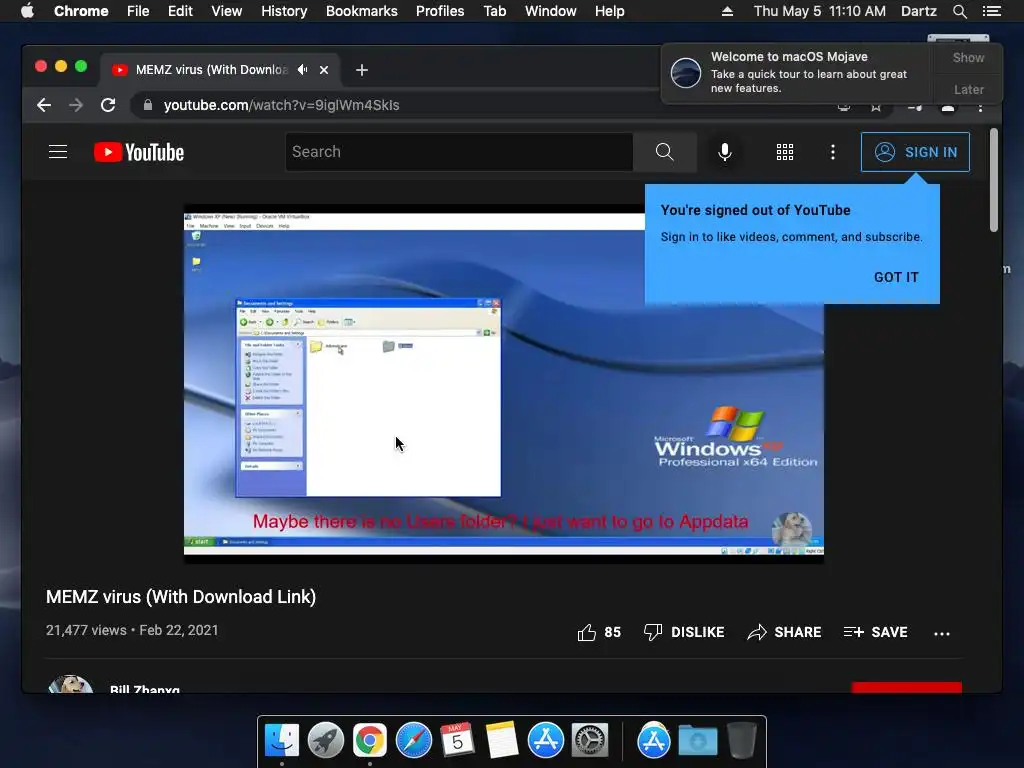The height and width of the screenshot is (768, 1024).
Task: Open the YouTube guide hamburger menu
Action: pyautogui.click(x=58, y=152)
